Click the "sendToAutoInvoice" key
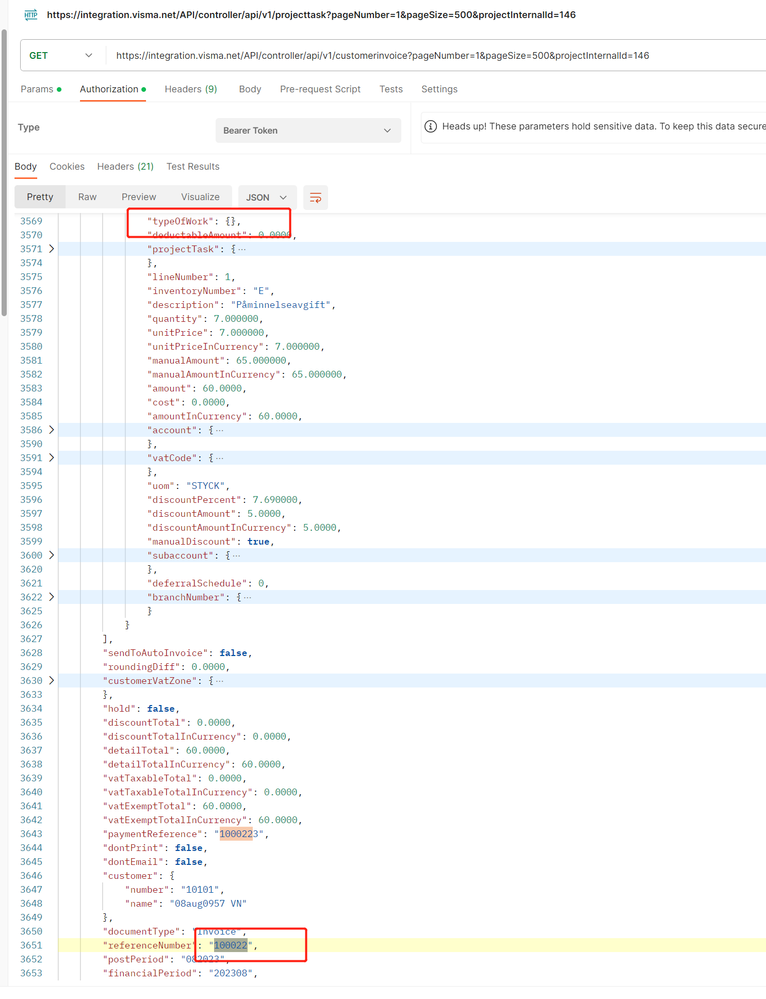This screenshot has width=766, height=999. (x=155, y=653)
